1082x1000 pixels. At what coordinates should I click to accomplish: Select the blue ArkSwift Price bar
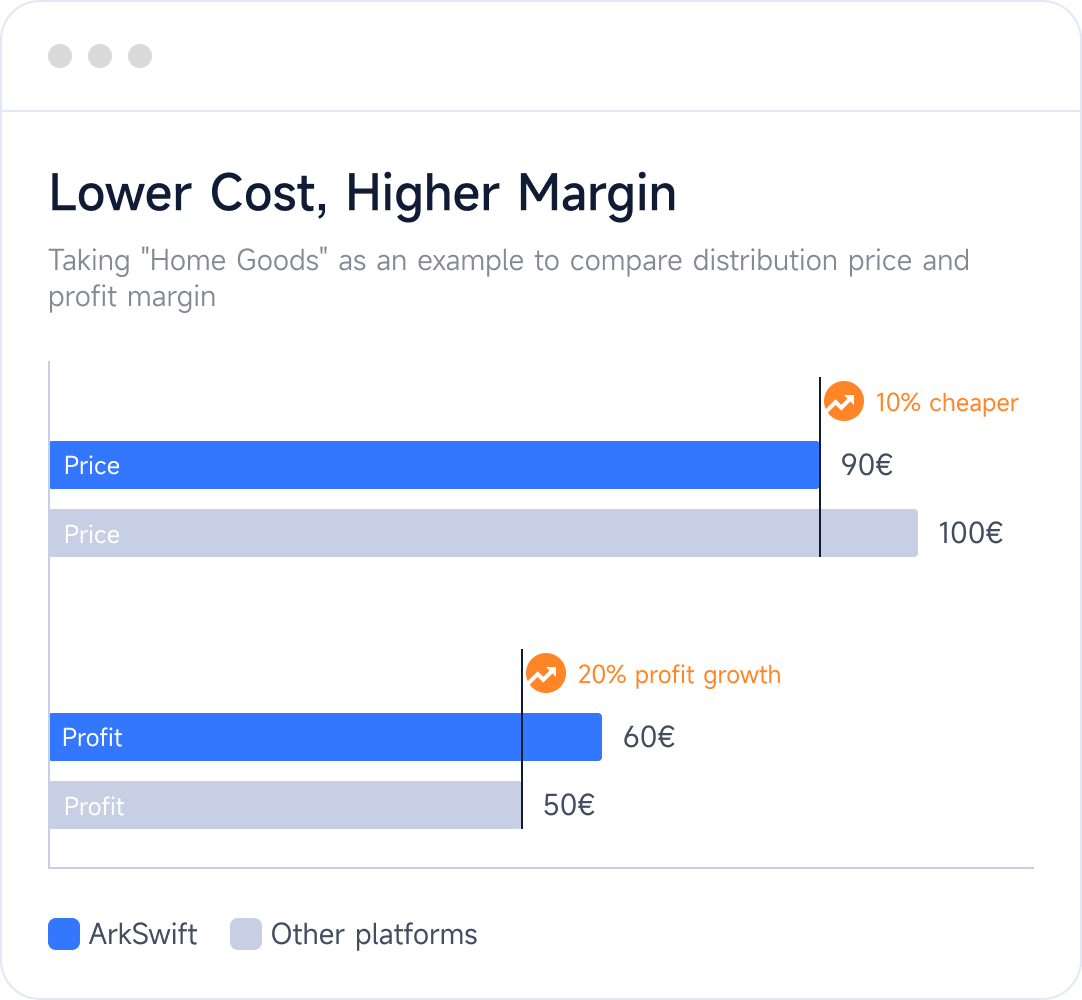point(434,465)
